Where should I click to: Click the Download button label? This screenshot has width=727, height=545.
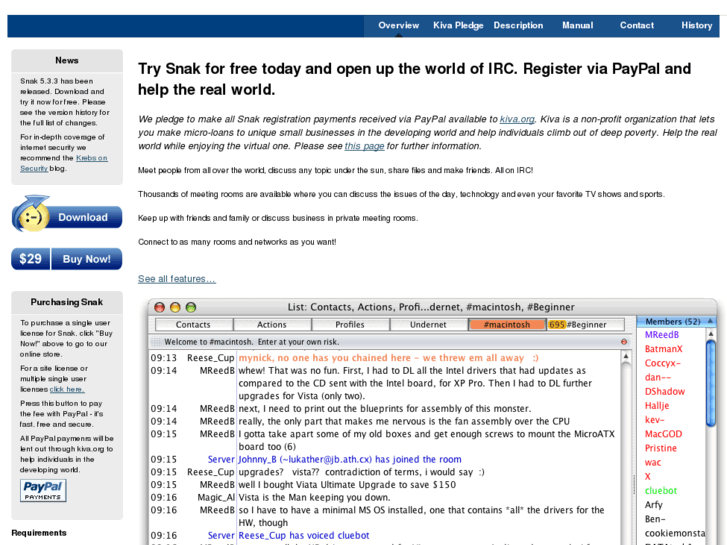(x=83, y=217)
